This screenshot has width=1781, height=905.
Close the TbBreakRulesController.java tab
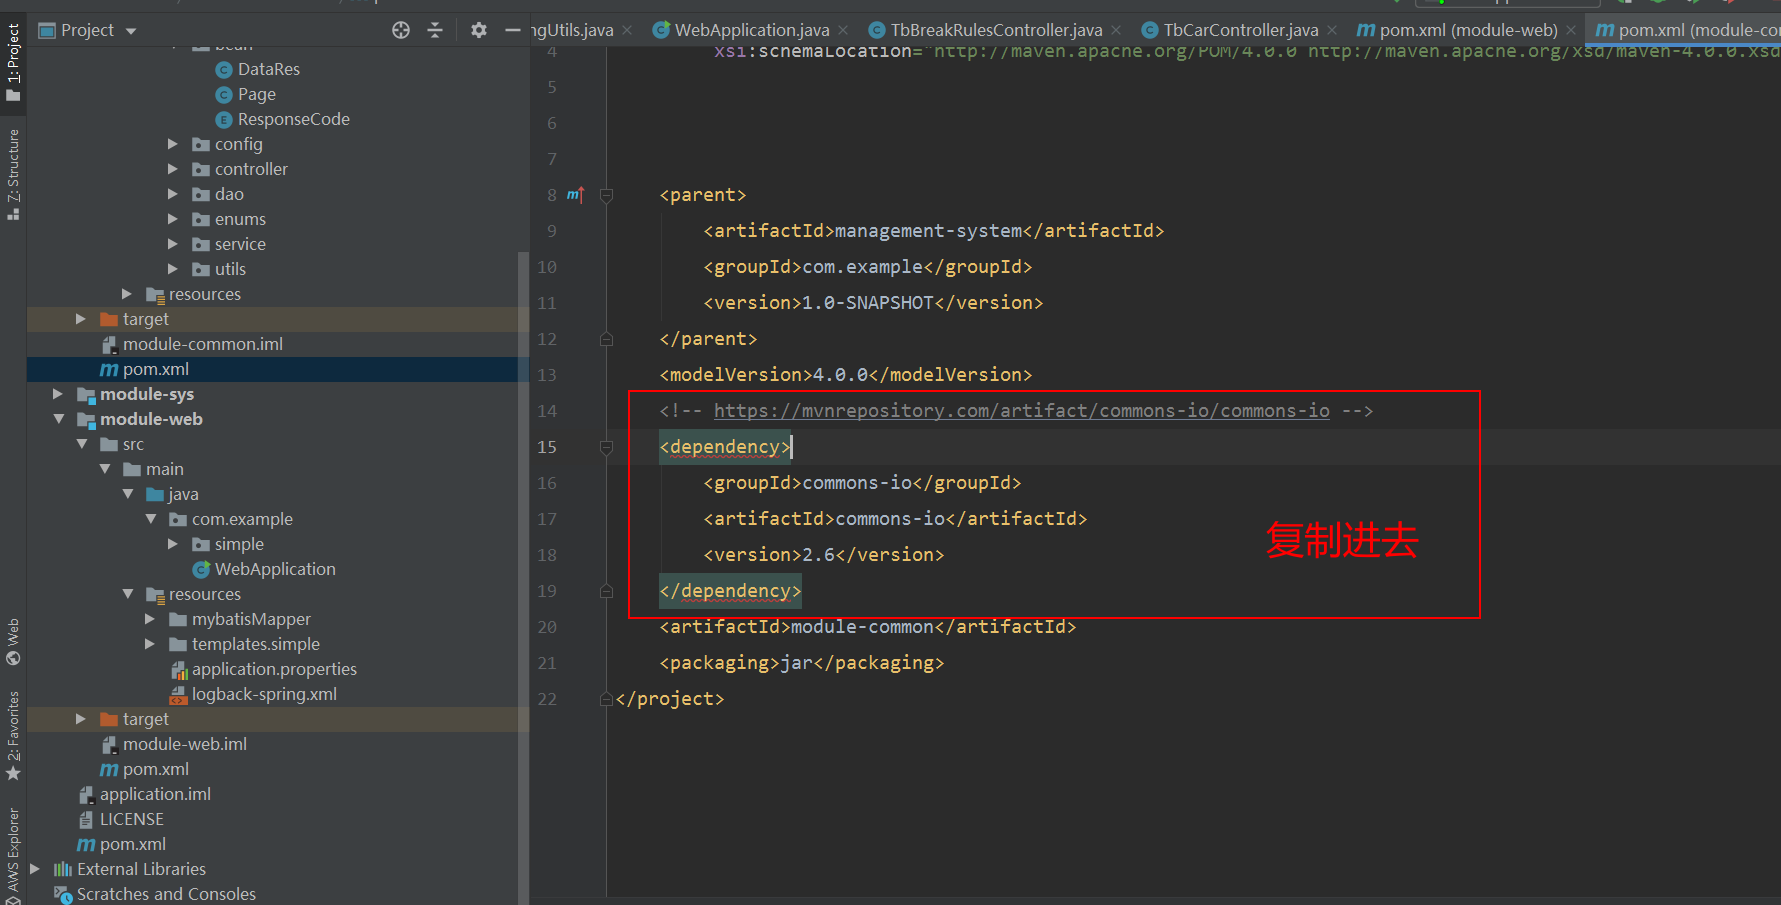pyautogui.click(x=1116, y=30)
